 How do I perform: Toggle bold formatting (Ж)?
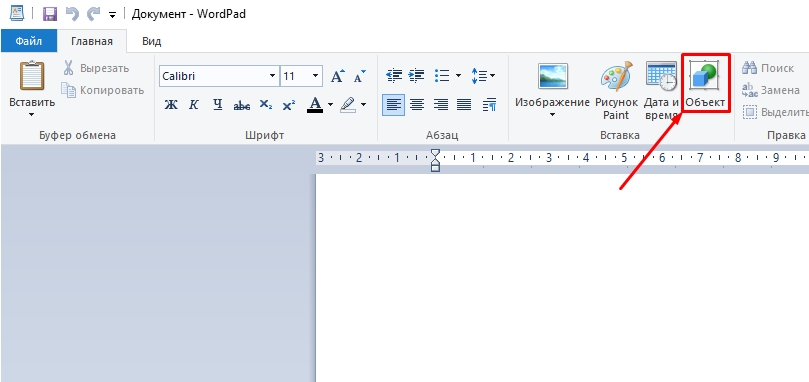click(x=170, y=105)
